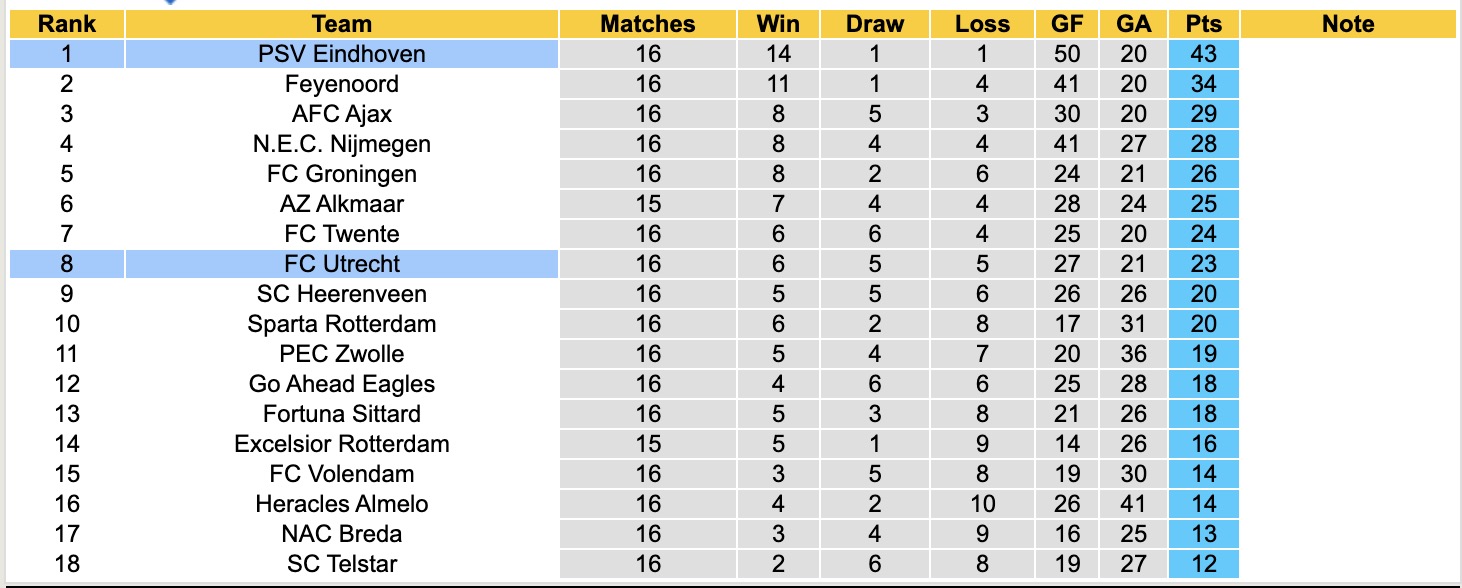Click the Go Ahead Eagles team name
Viewport: 1462px width, 588px height.
click(341, 384)
